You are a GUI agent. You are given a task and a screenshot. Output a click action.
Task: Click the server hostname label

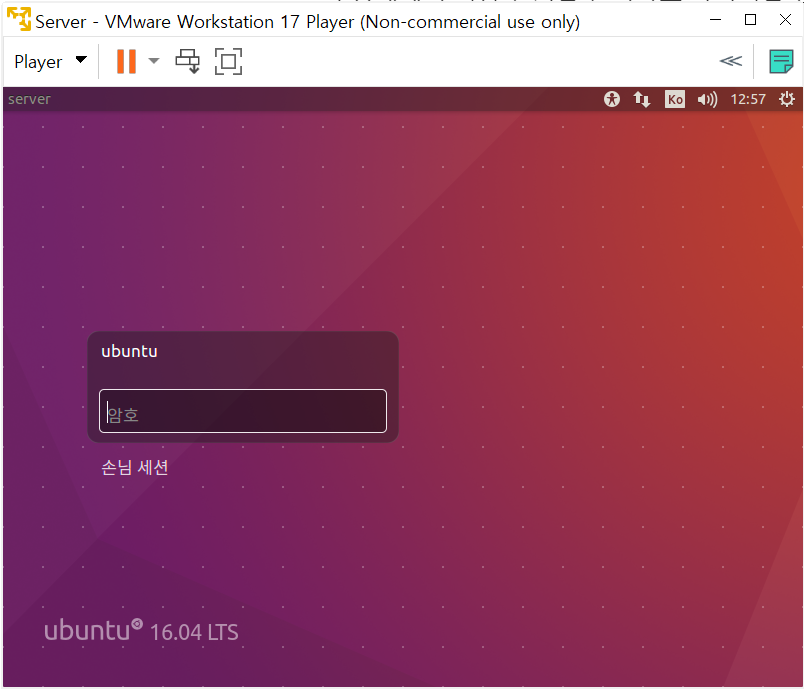click(x=29, y=99)
